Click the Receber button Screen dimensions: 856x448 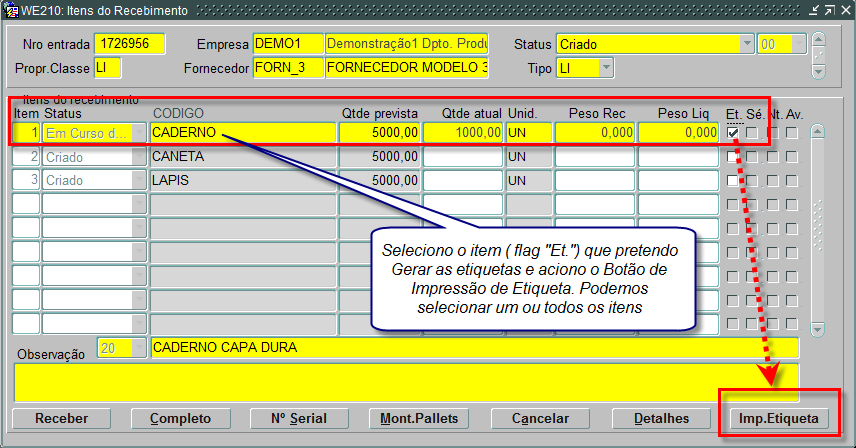pos(61,419)
